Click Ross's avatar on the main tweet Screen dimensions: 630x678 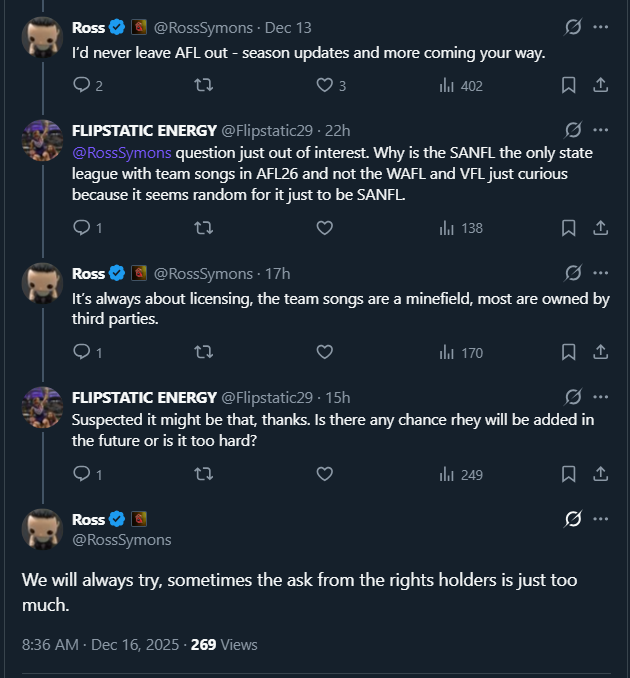[43, 528]
